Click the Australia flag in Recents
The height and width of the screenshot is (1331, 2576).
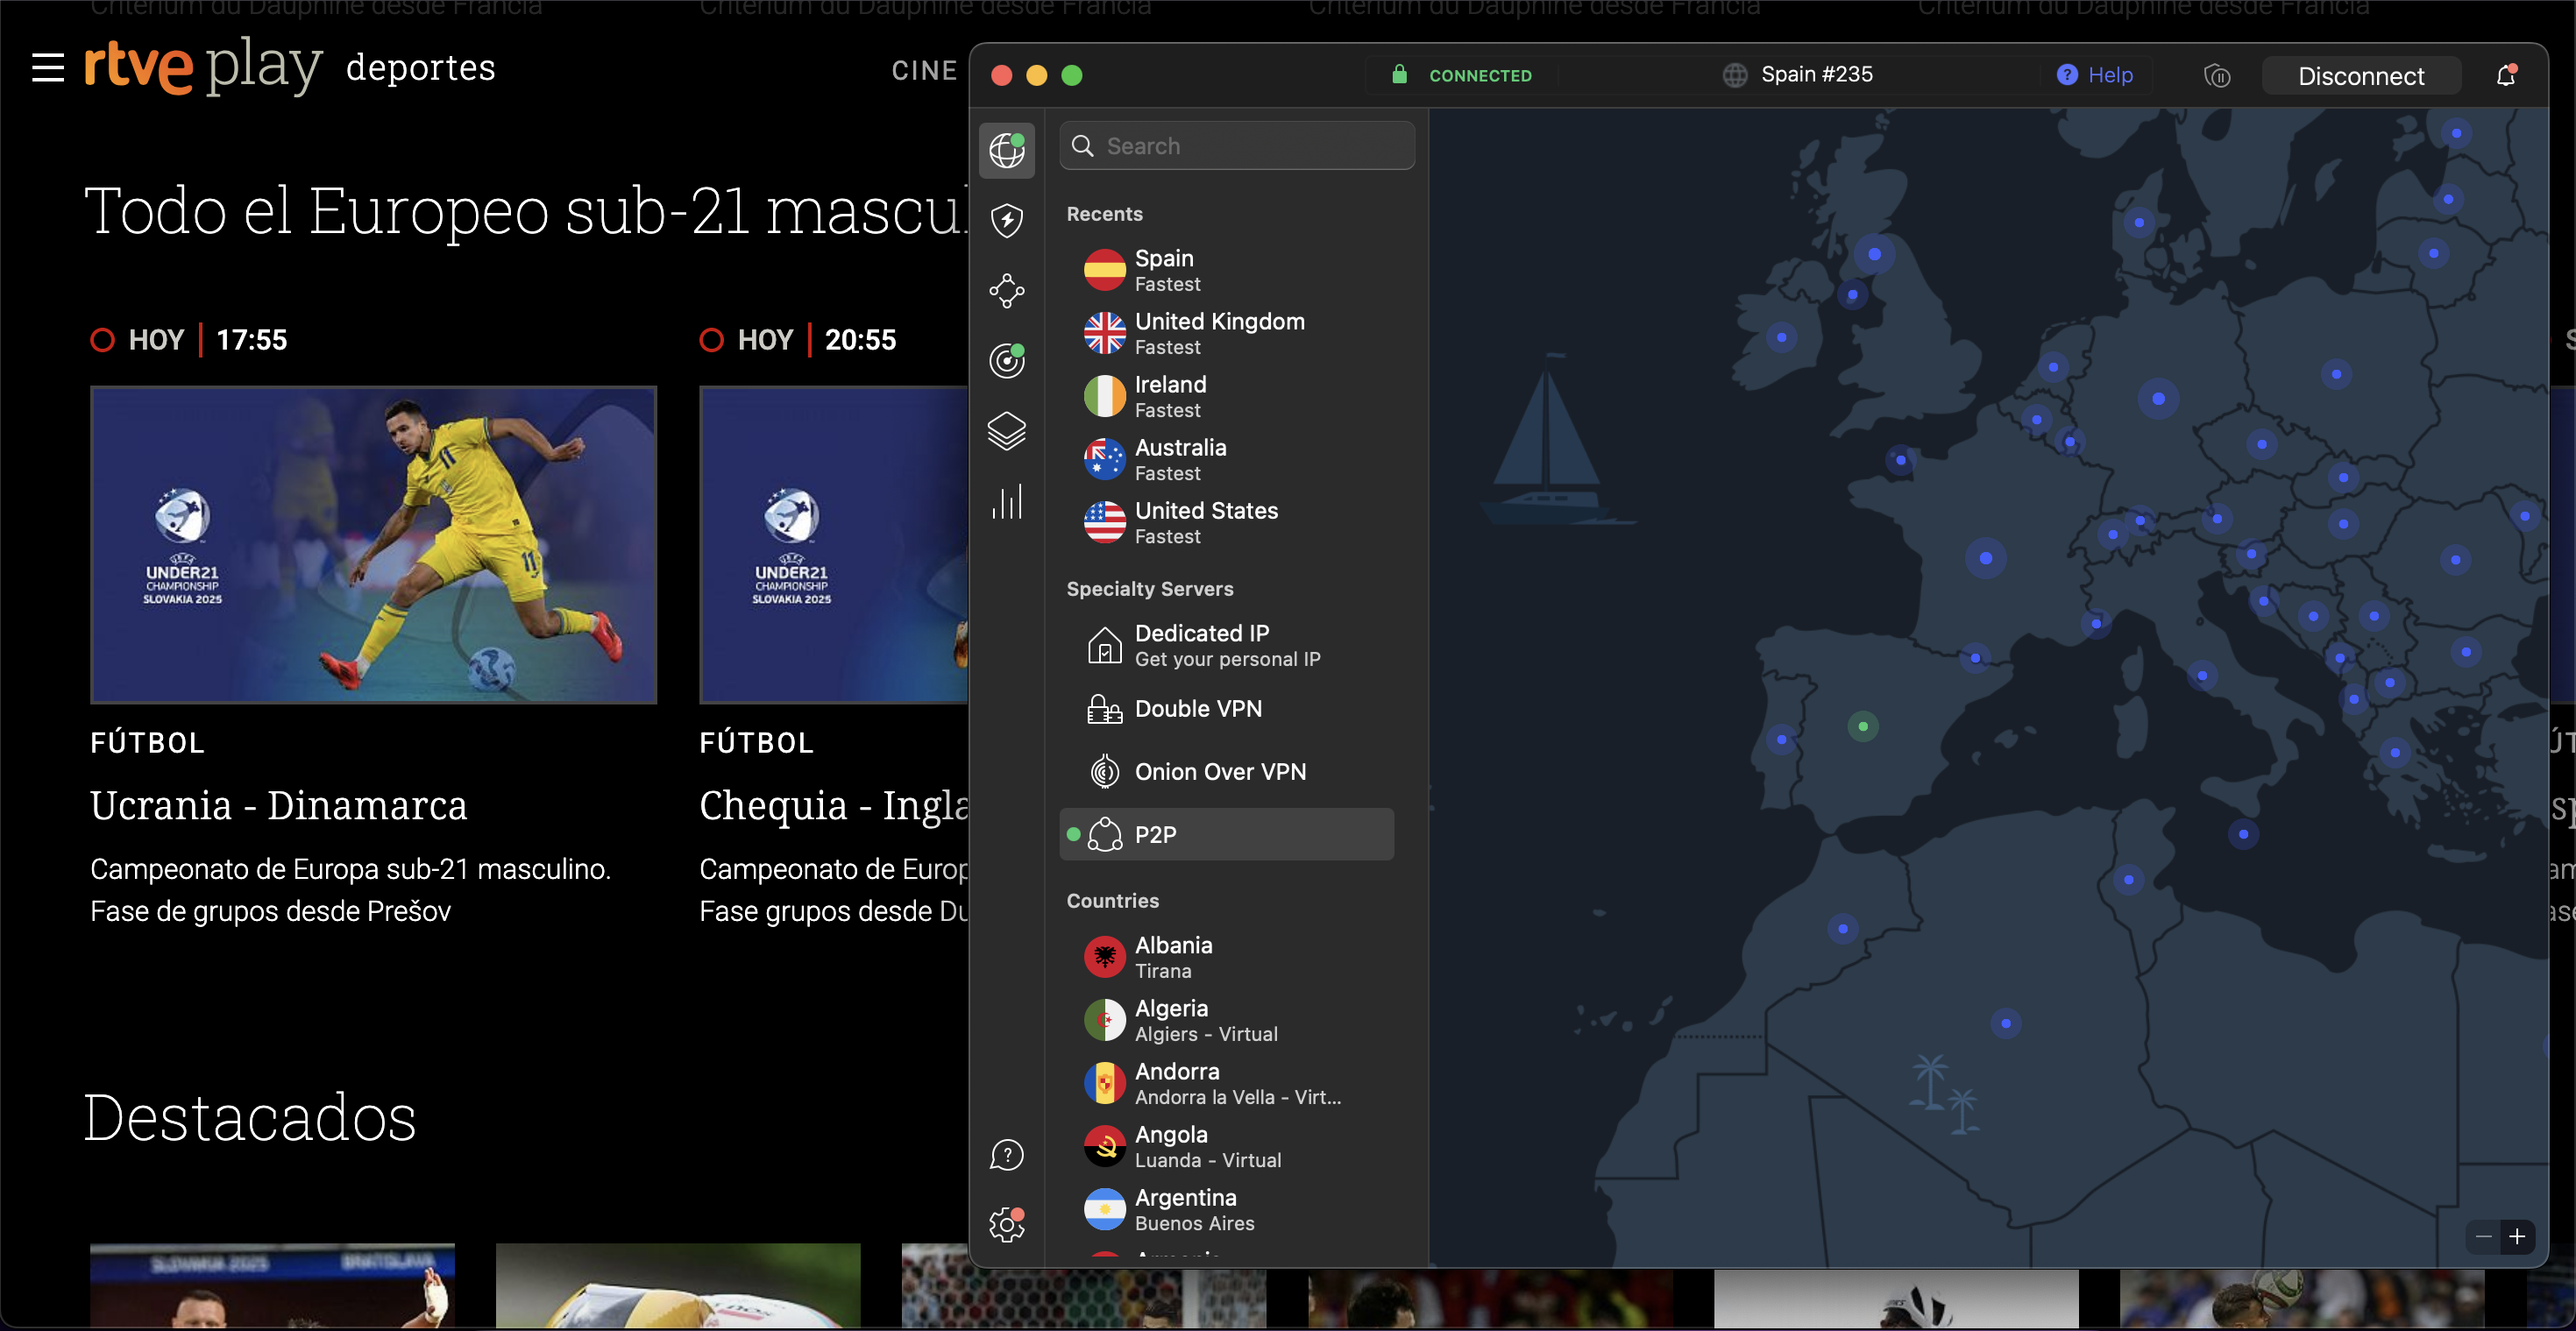pos(1104,459)
